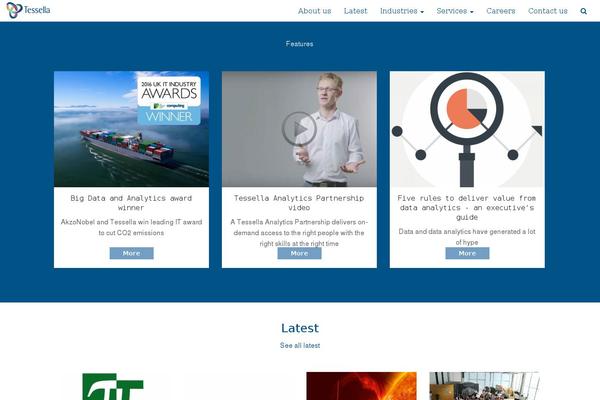Click the Five rules to deliver value title

[467, 207]
